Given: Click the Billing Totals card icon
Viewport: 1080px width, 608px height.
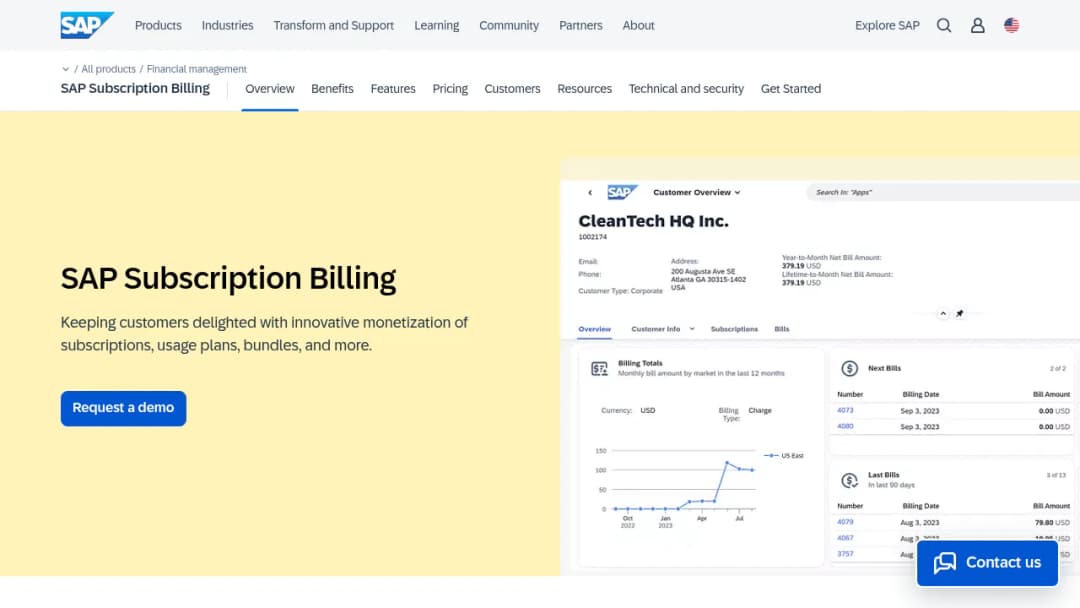Looking at the screenshot, I should 600,369.
